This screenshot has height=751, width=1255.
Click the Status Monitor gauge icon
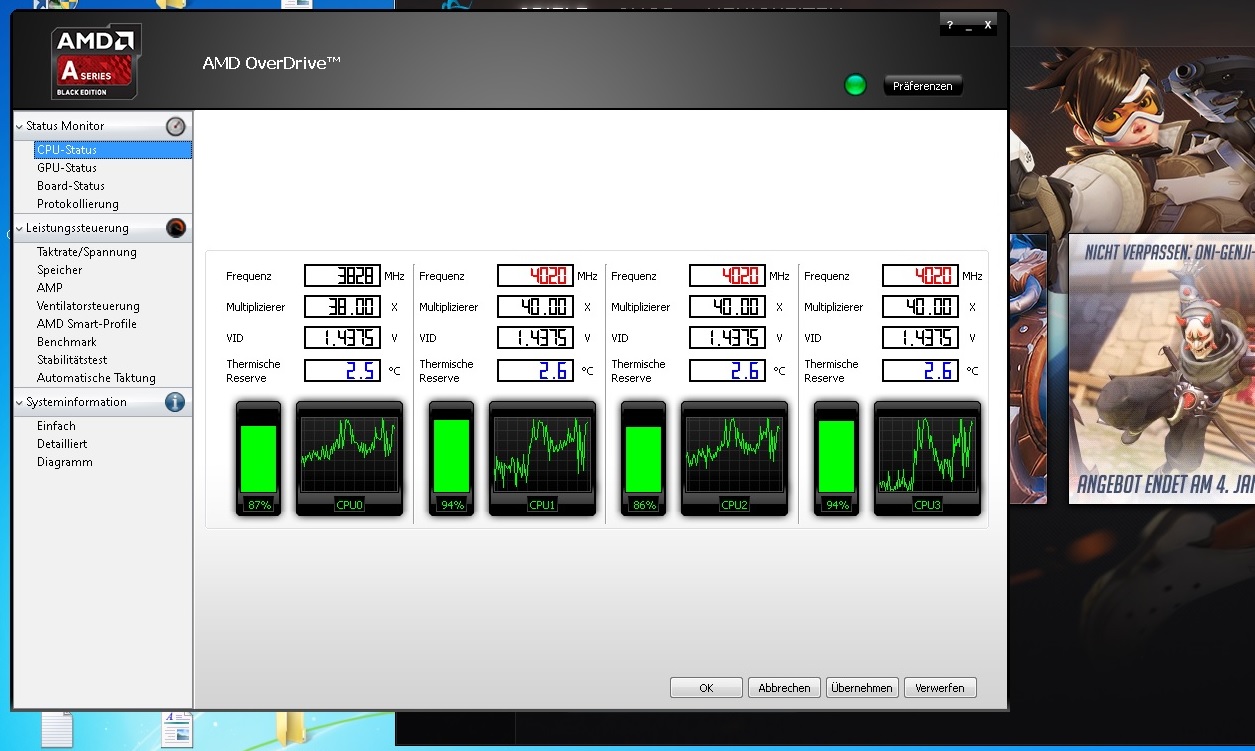coord(176,126)
